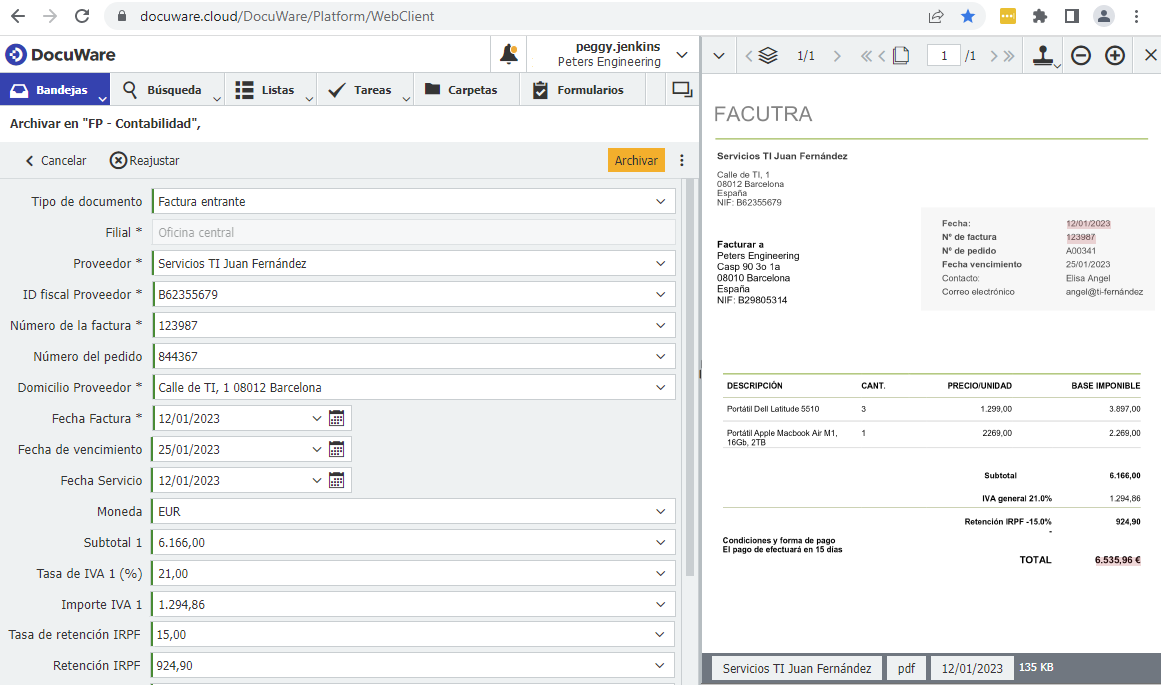Open the stamp tool in viewer

[x=1047, y=56]
